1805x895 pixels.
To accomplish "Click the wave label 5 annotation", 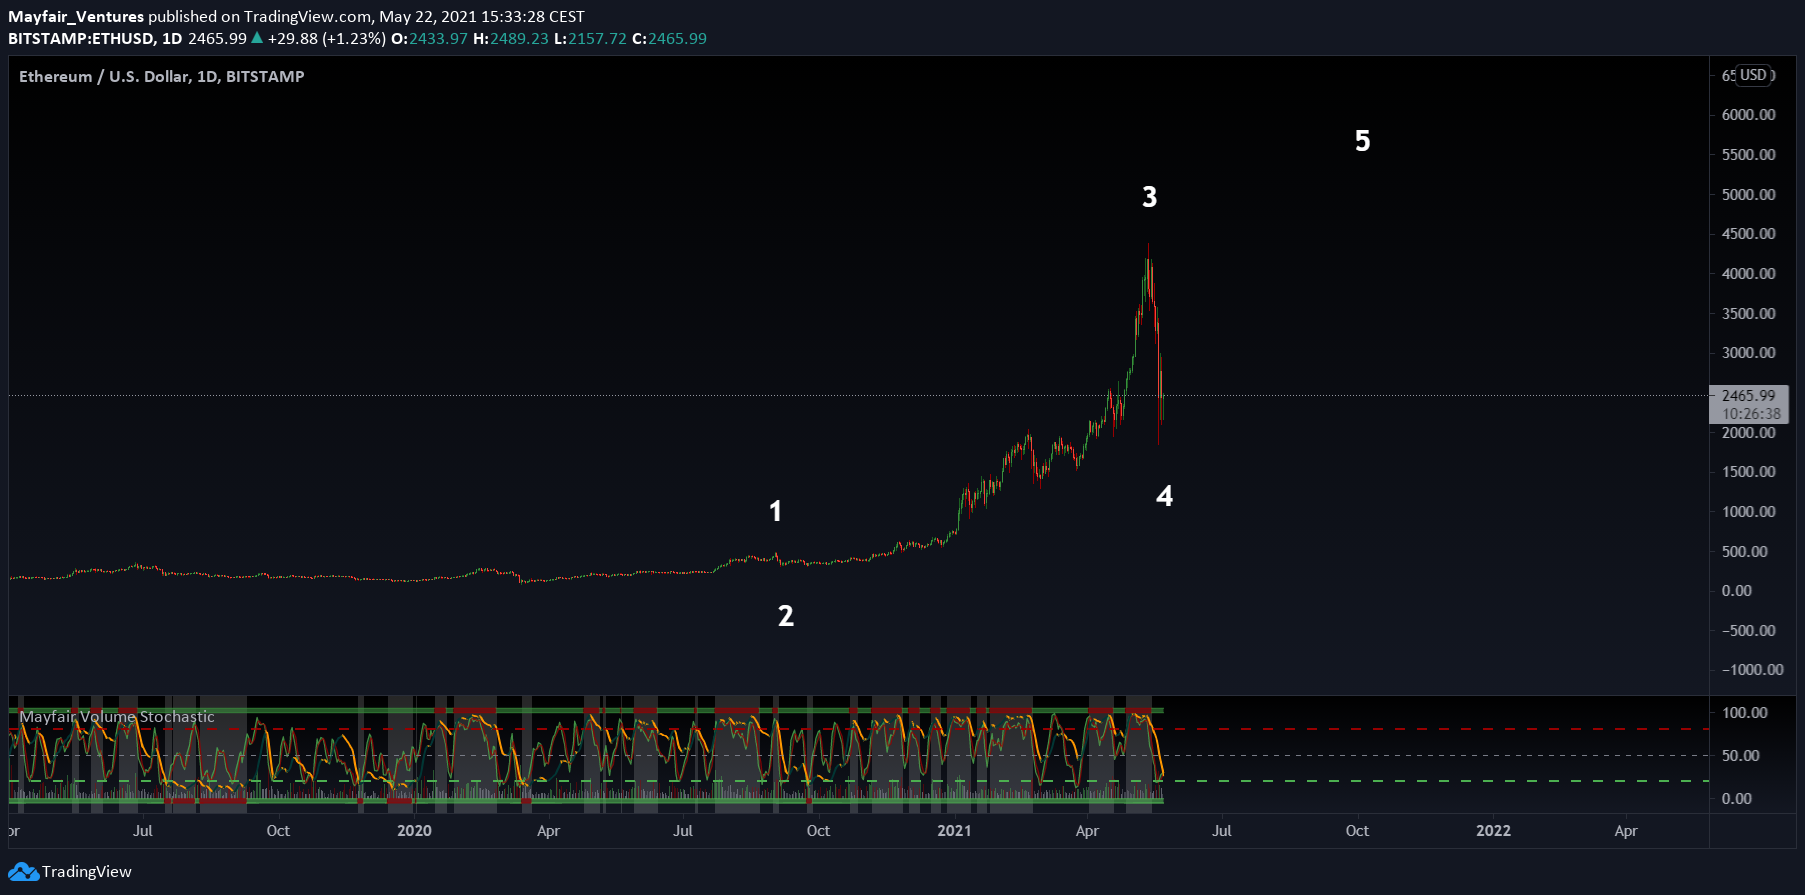I will point(1362,141).
